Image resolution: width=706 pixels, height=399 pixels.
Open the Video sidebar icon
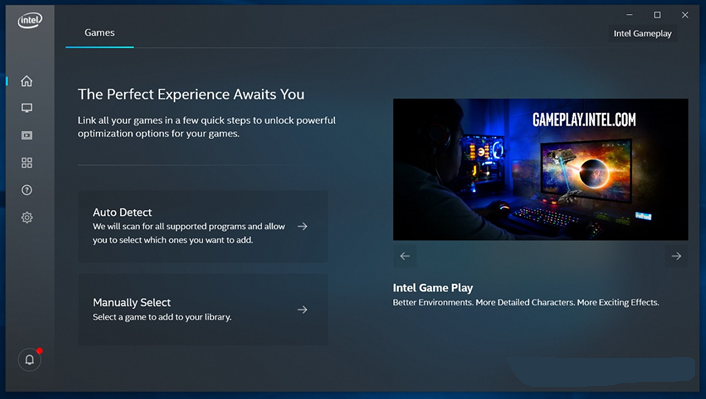point(27,135)
